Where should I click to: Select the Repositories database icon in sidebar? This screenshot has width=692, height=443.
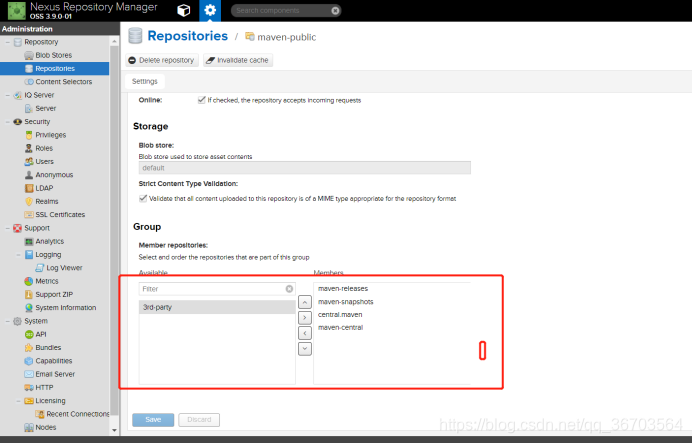pyautogui.click(x=29, y=68)
